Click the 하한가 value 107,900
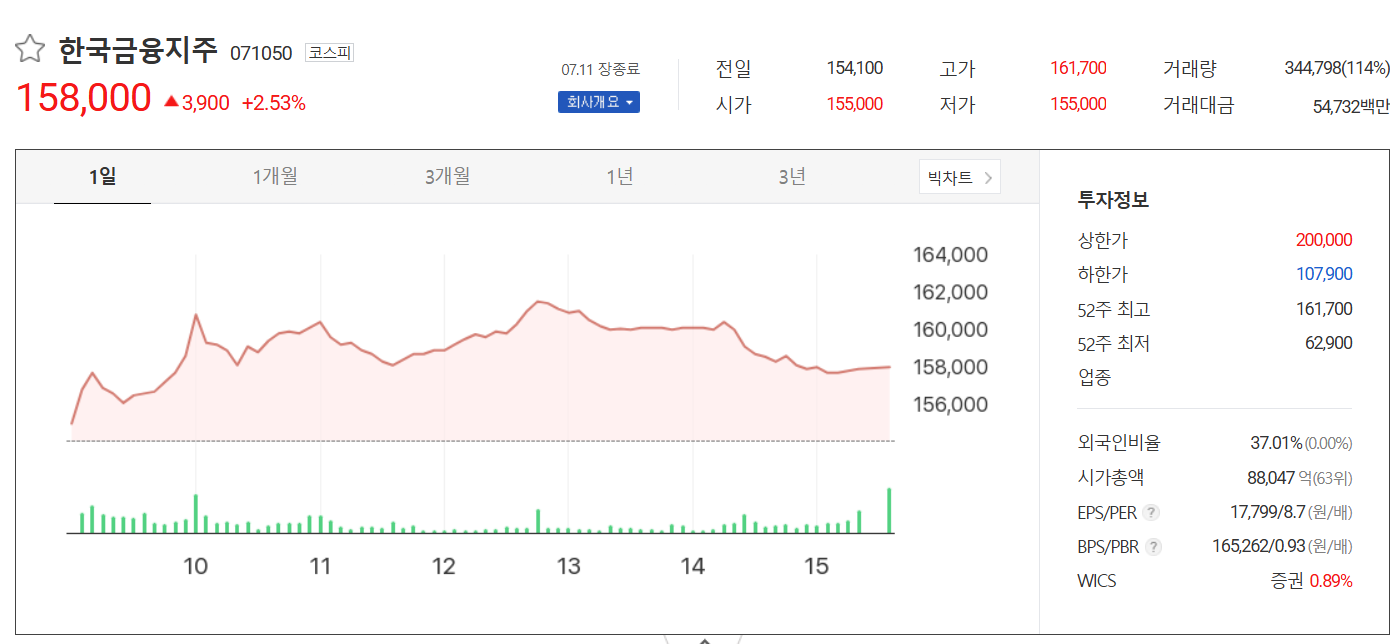This screenshot has height=644, width=1400. 1324,274
